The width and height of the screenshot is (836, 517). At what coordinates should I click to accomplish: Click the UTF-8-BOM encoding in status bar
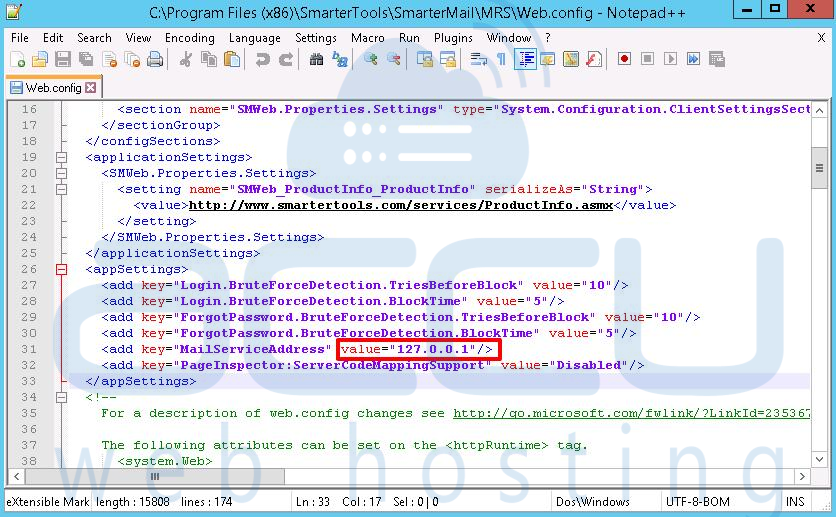point(697,502)
